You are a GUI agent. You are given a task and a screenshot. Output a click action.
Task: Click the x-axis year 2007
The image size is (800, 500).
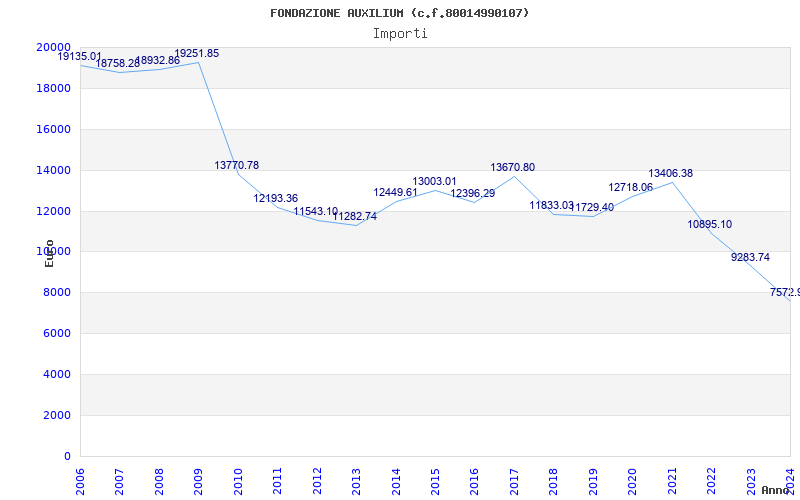click(119, 481)
